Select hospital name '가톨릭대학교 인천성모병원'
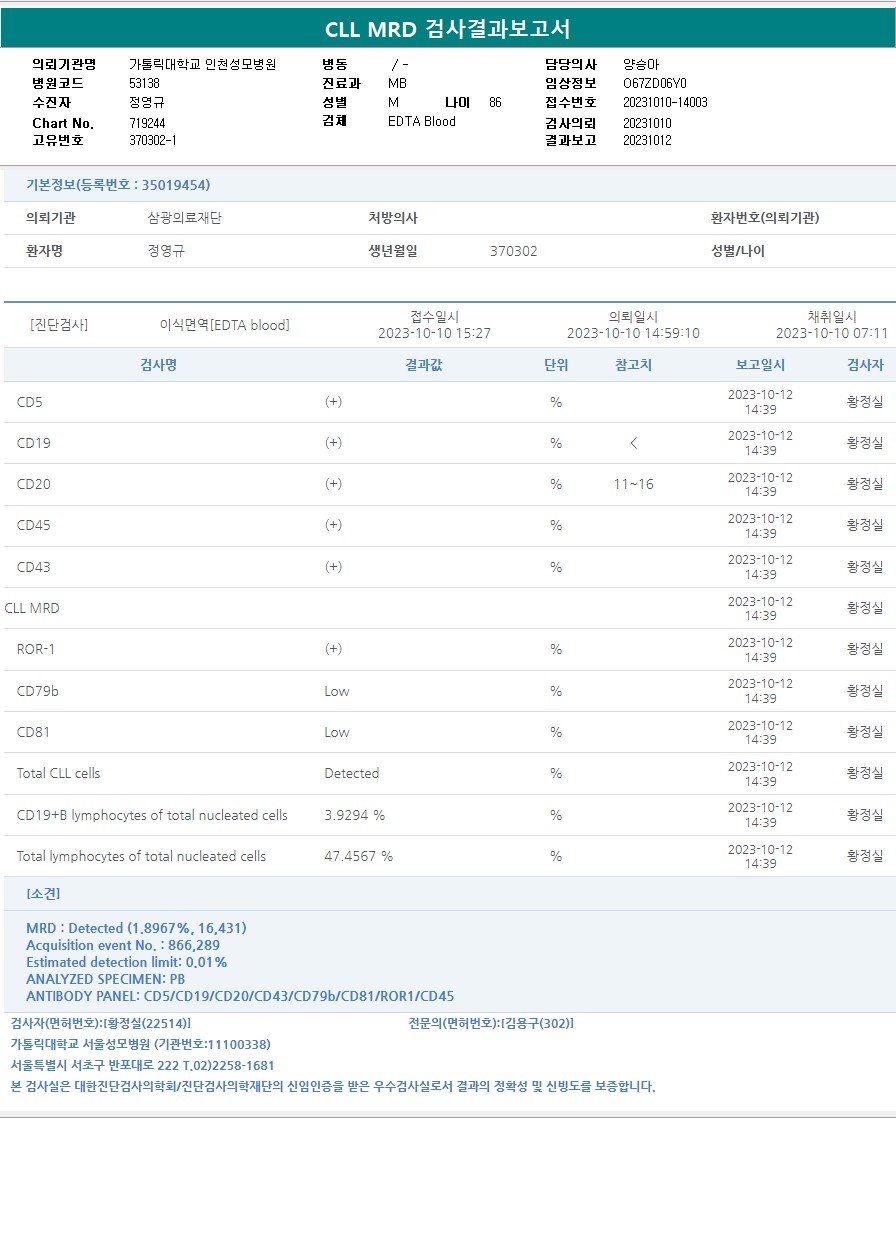 click(203, 64)
